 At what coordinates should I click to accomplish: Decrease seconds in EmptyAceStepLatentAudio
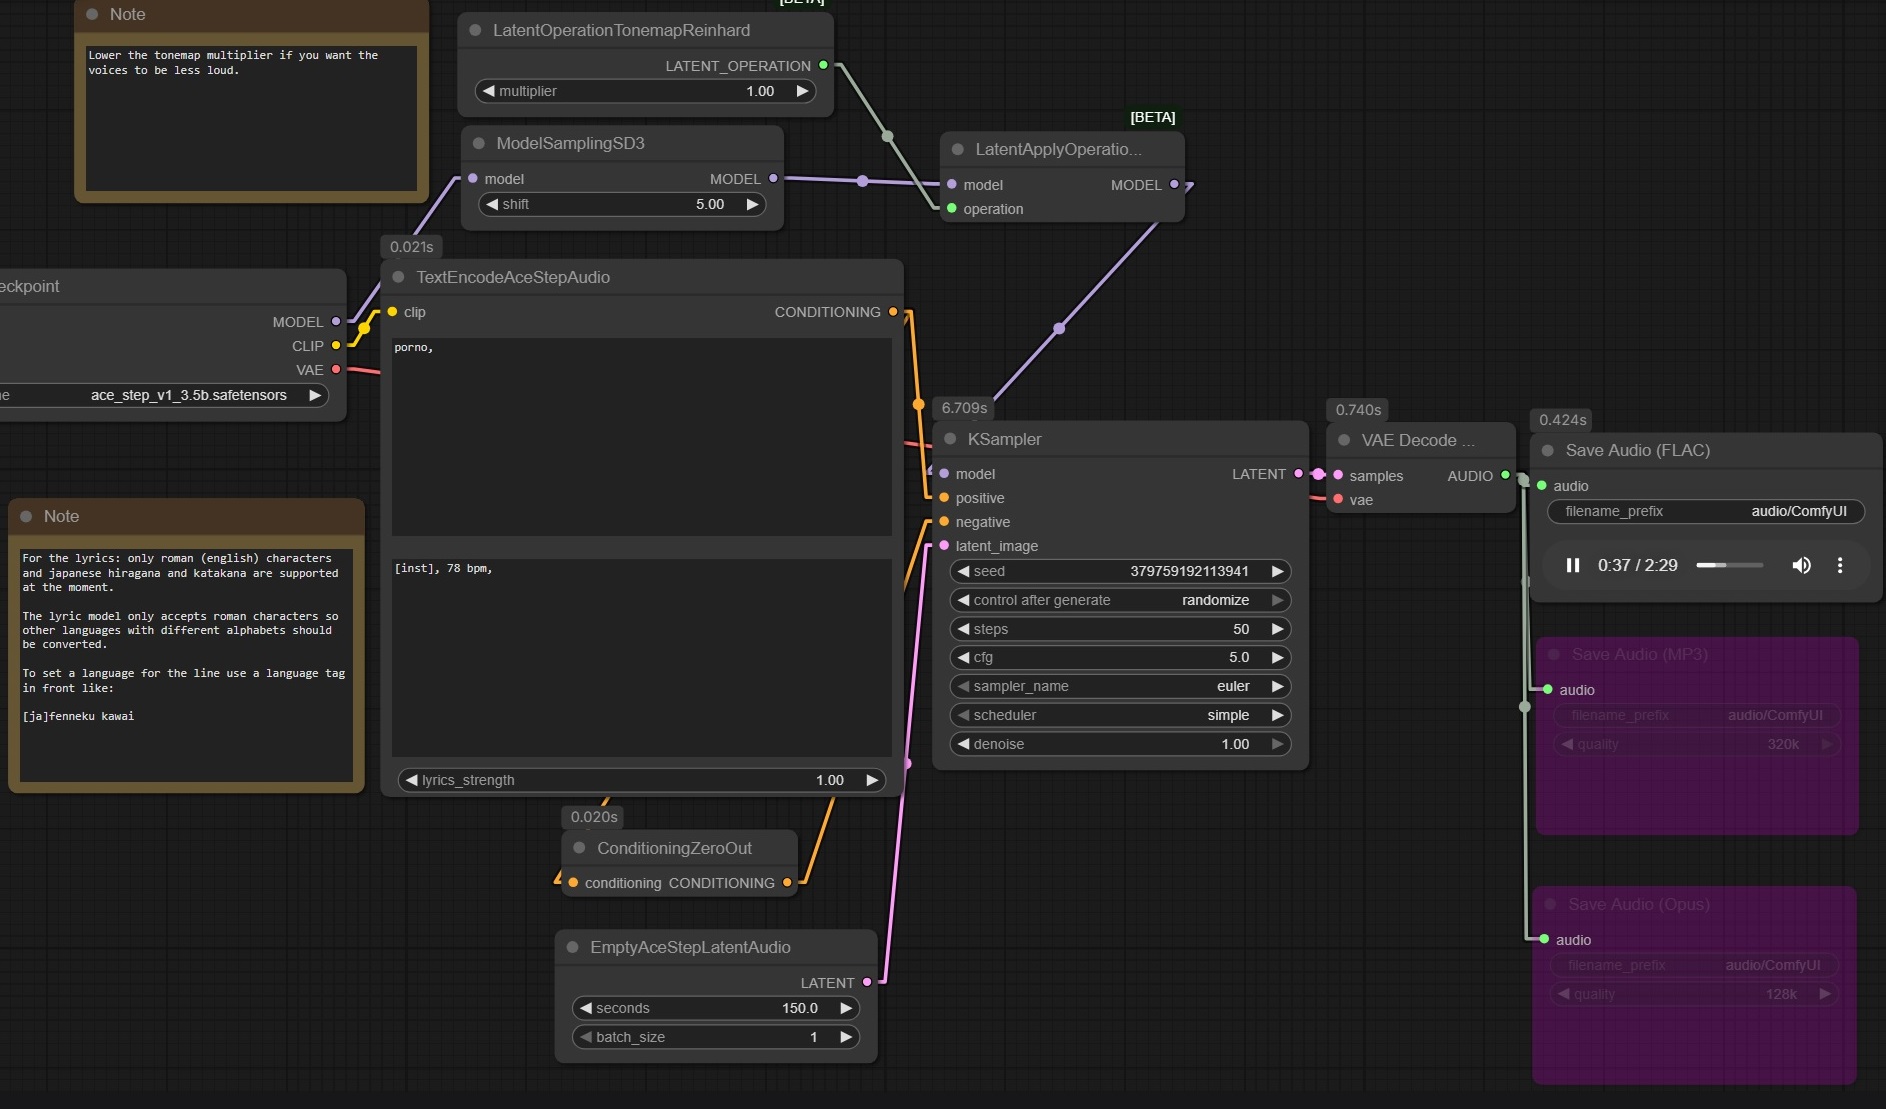coord(586,1008)
